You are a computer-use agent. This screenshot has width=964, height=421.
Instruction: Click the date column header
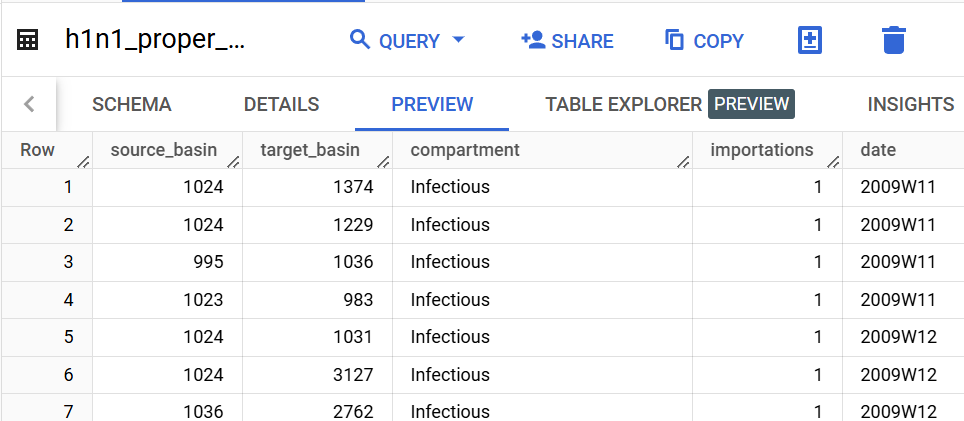(878, 150)
